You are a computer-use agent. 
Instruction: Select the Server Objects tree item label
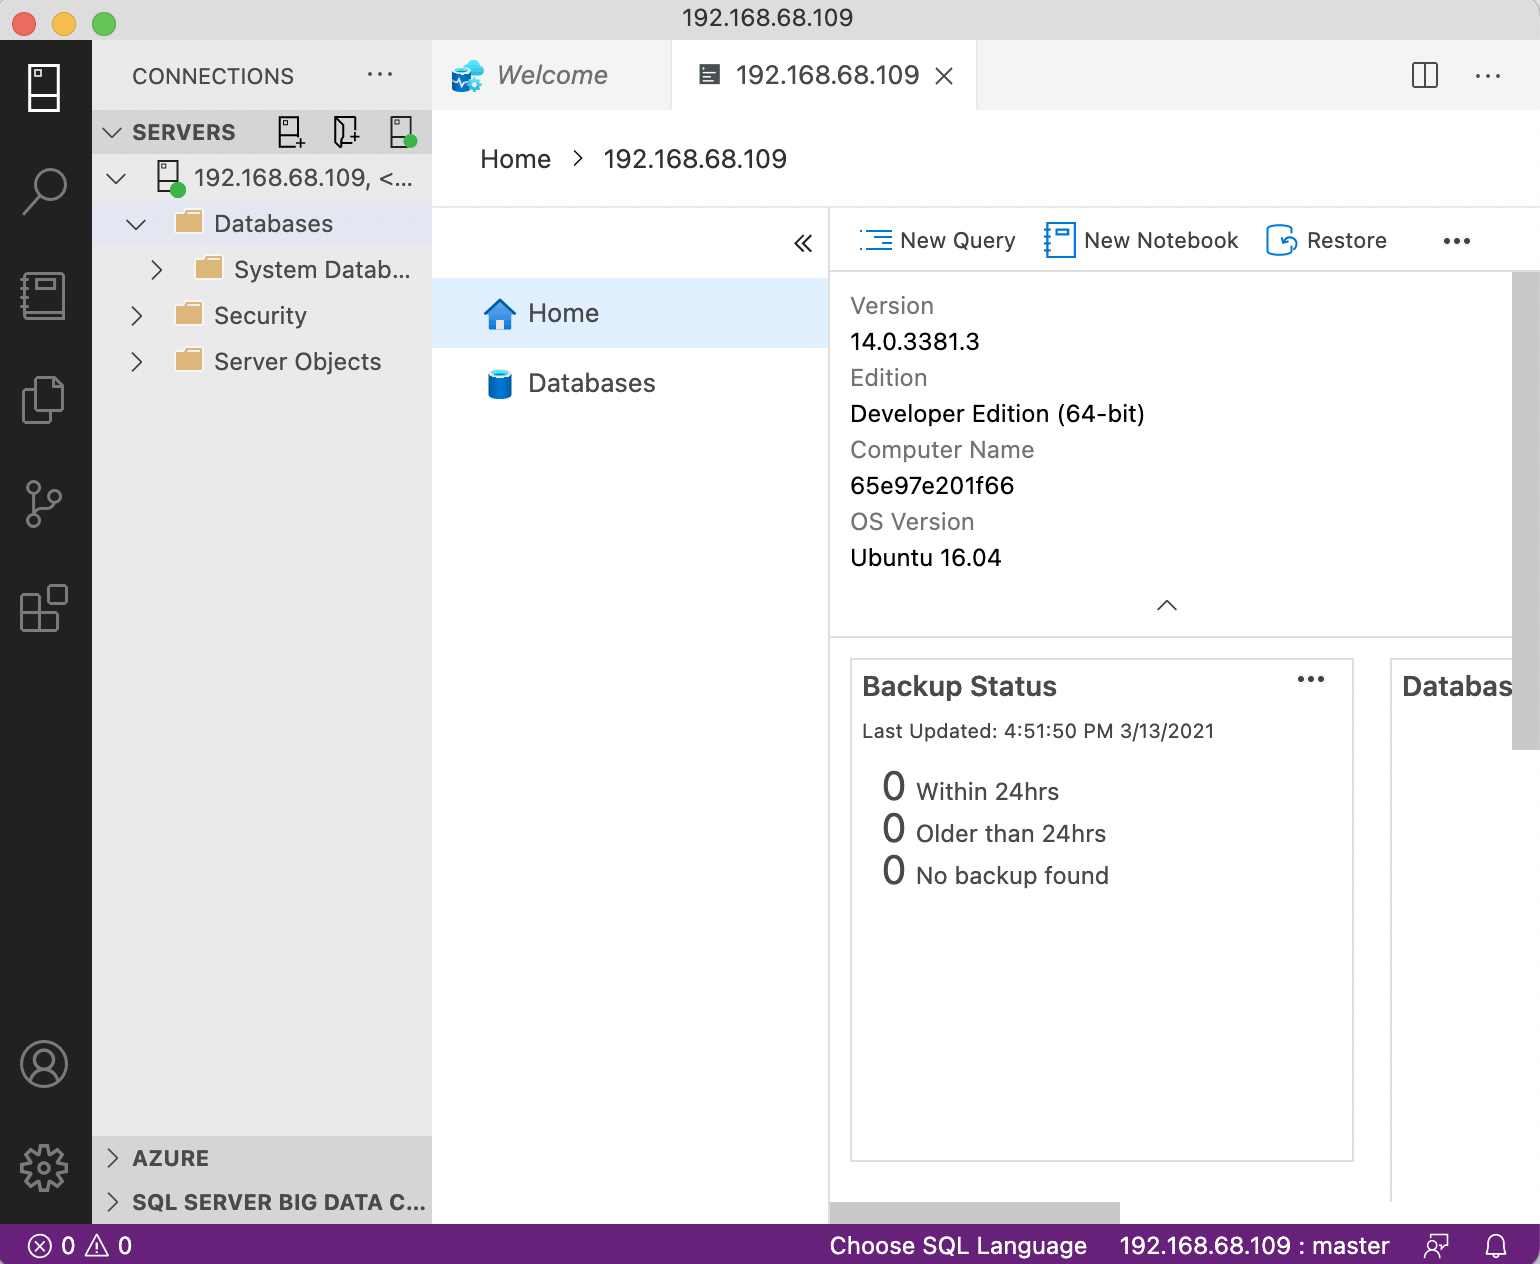pyautogui.click(x=297, y=362)
